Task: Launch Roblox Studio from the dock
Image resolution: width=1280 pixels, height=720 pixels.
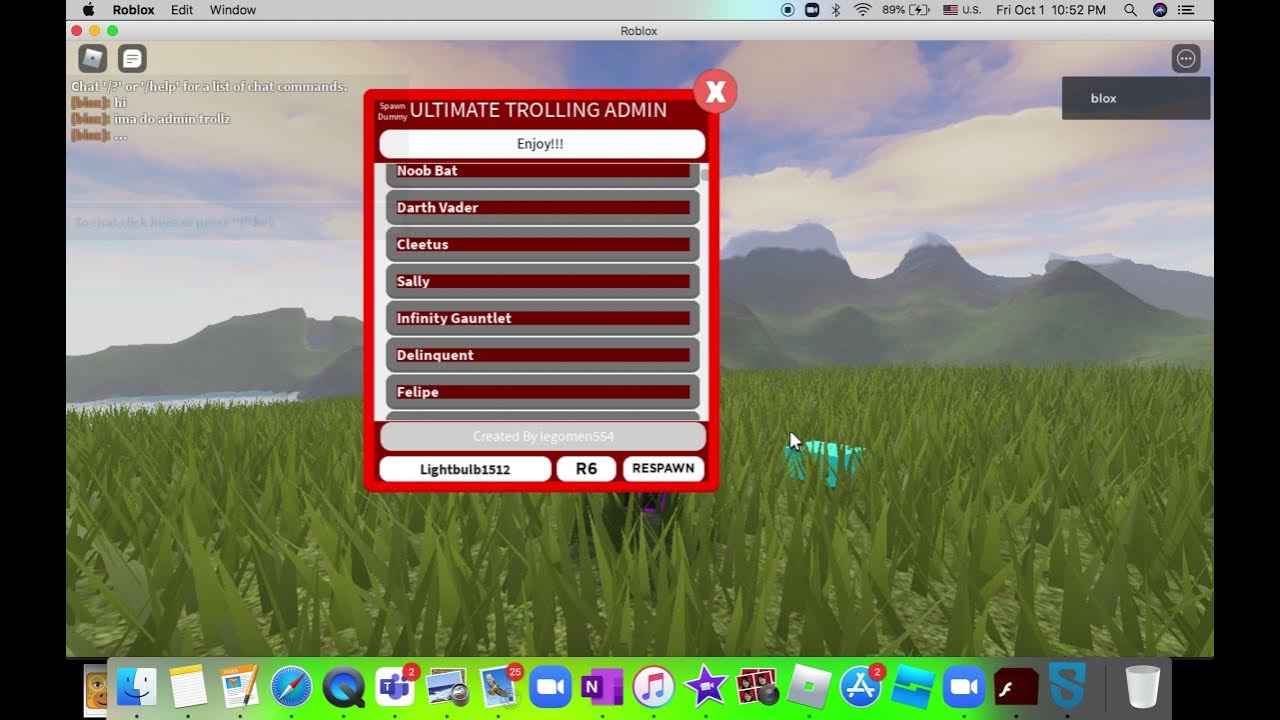Action: click(912, 687)
